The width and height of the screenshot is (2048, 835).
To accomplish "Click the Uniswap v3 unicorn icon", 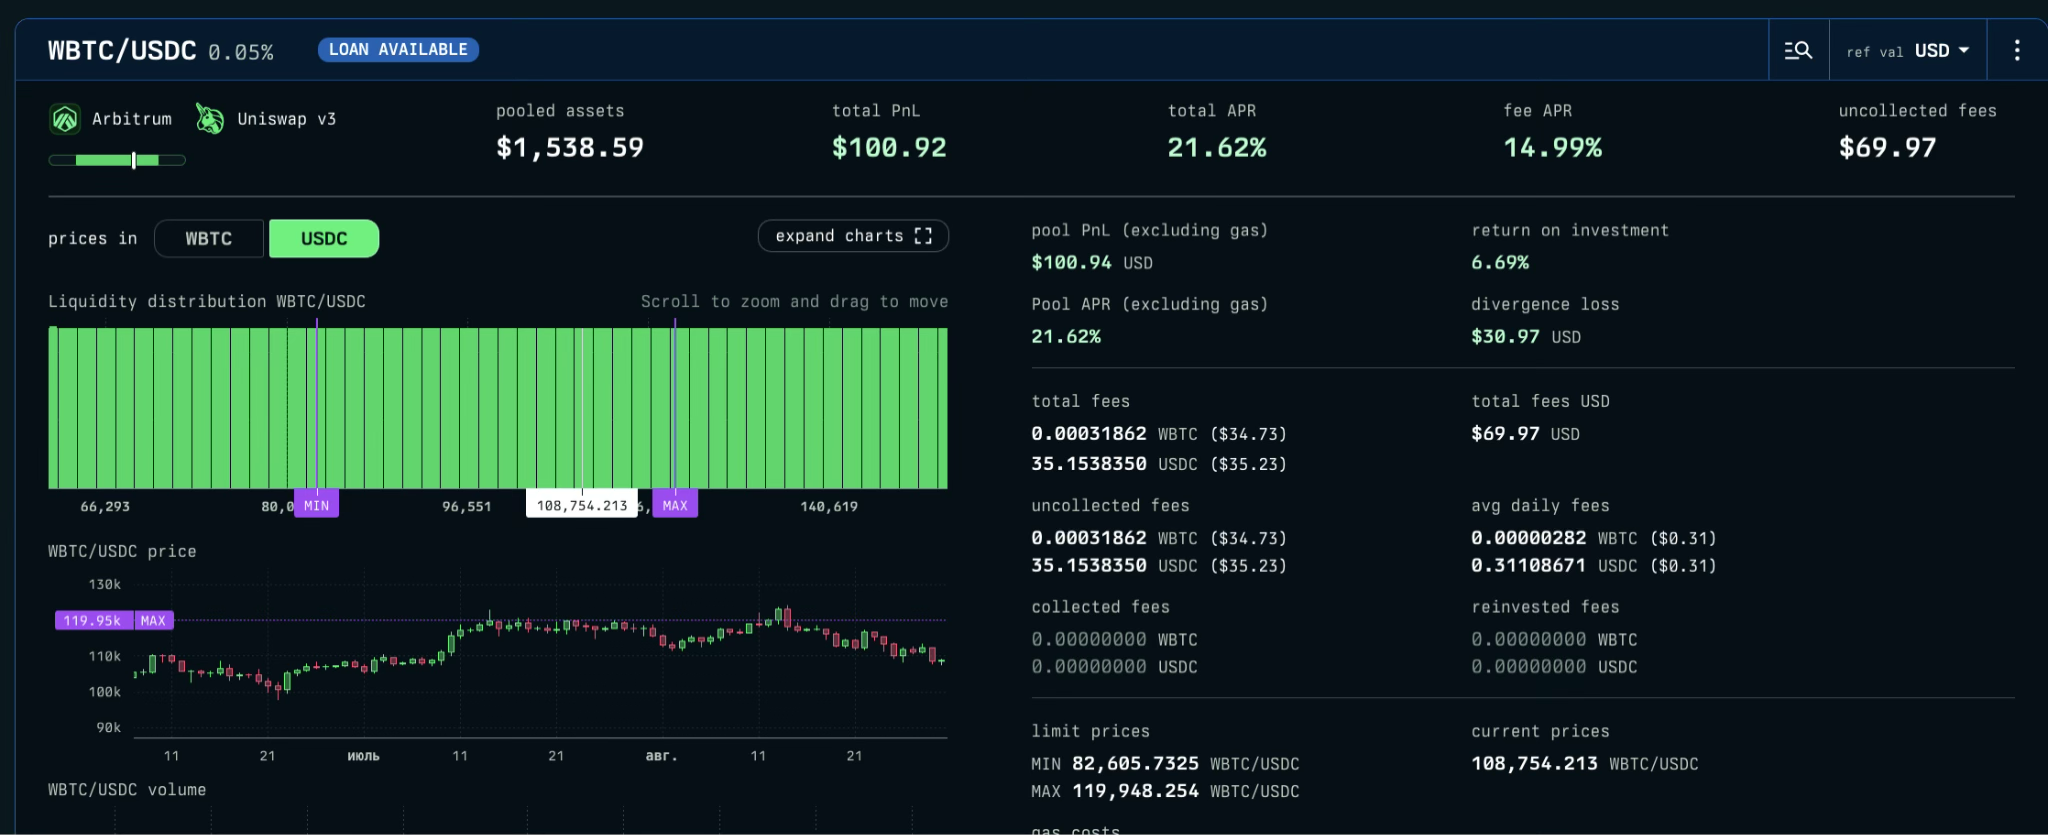I will point(210,119).
